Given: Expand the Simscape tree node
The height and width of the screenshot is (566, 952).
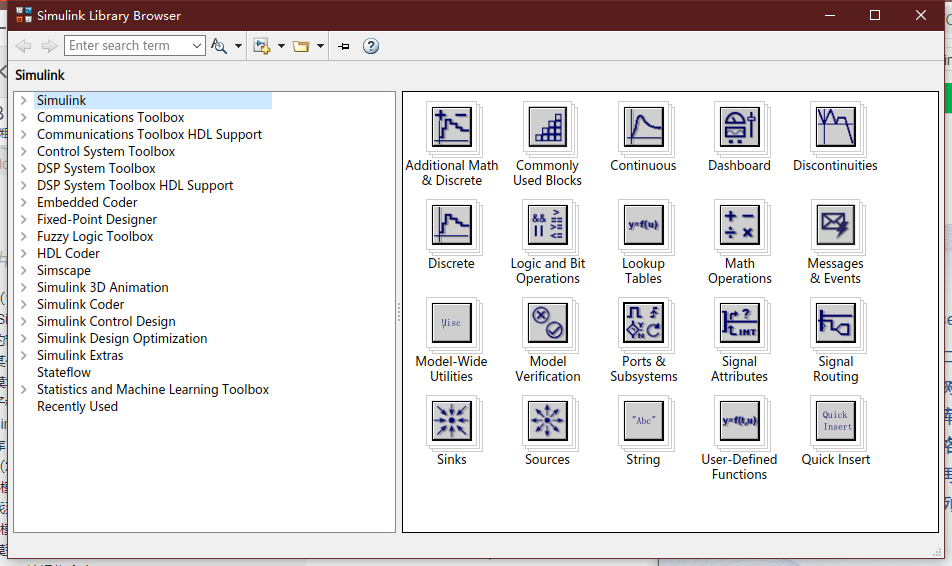Looking at the screenshot, I should (x=24, y=270).
